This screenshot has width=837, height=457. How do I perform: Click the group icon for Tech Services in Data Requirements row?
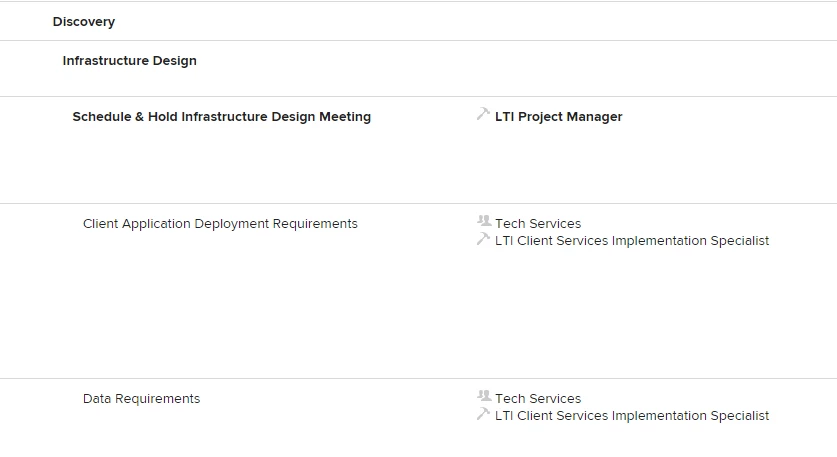coord(484,397)
